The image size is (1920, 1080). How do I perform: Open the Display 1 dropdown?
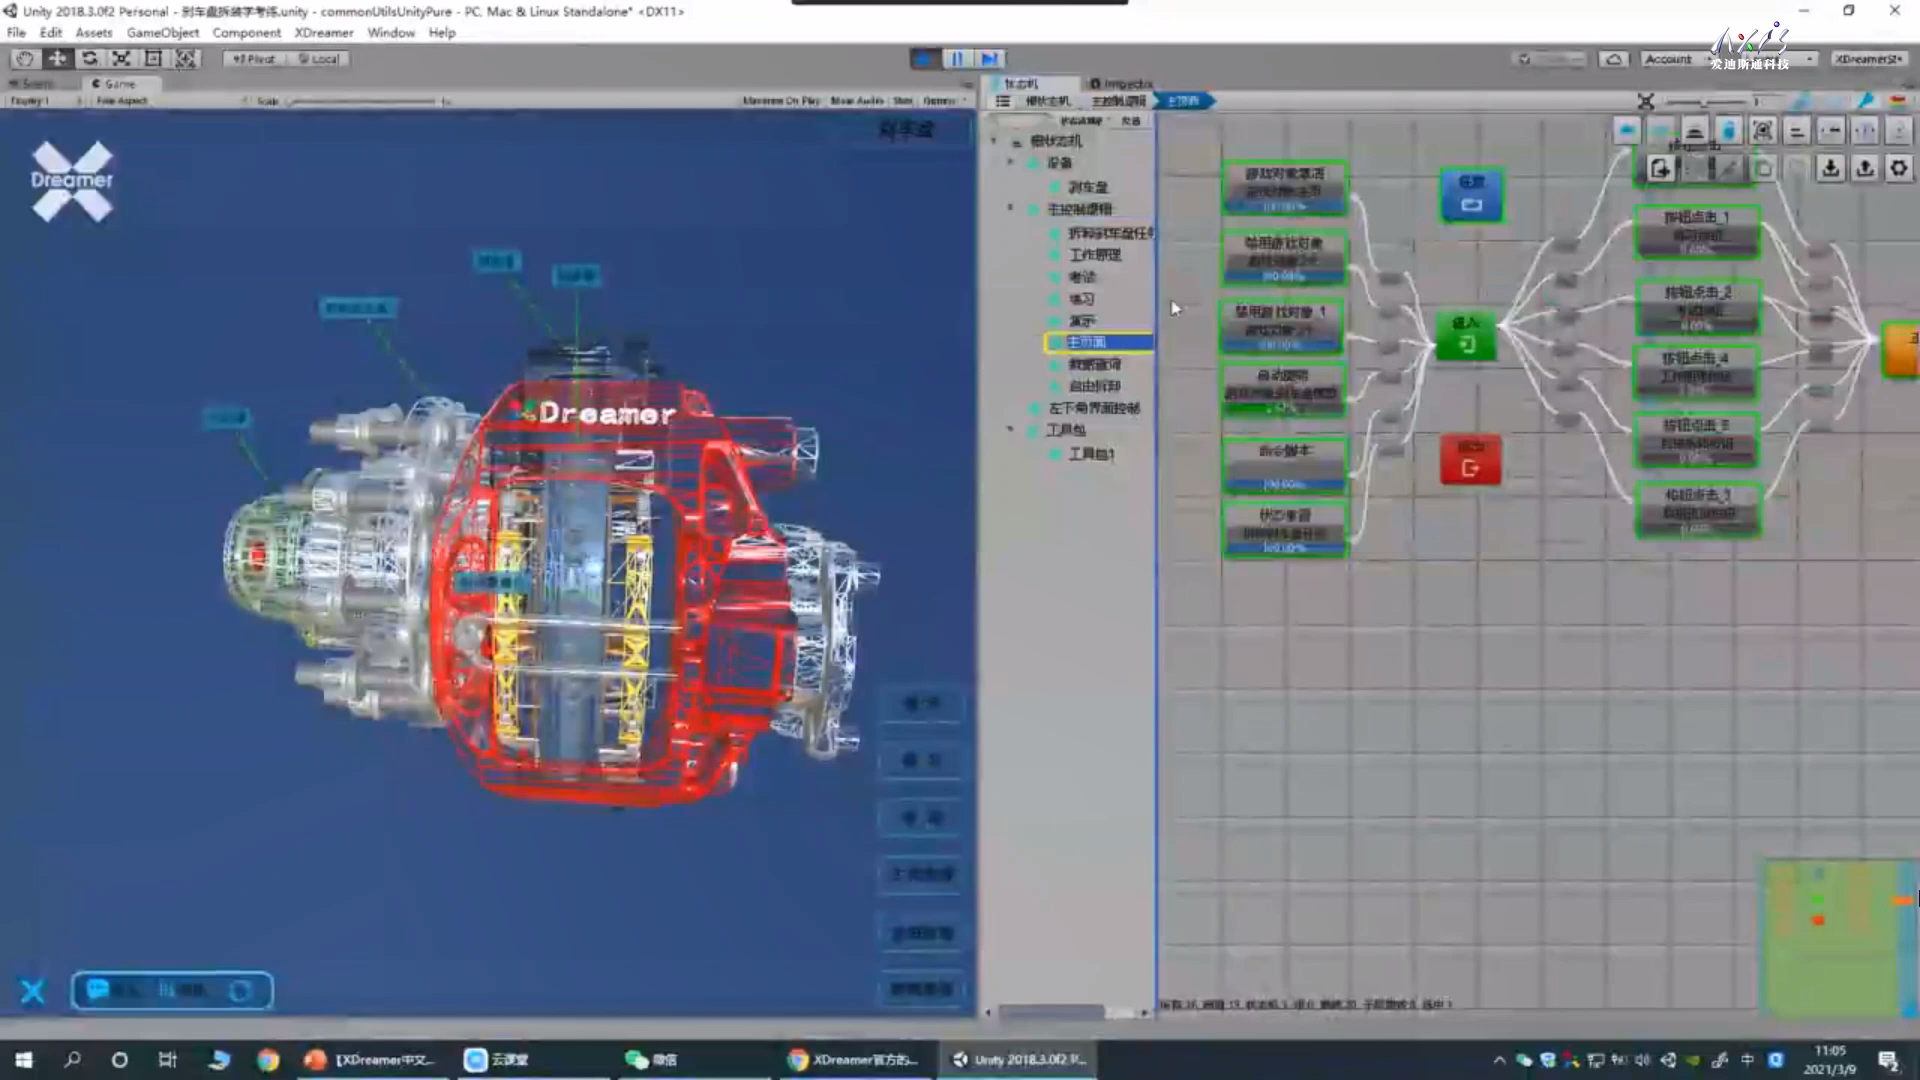click(44, 101)
